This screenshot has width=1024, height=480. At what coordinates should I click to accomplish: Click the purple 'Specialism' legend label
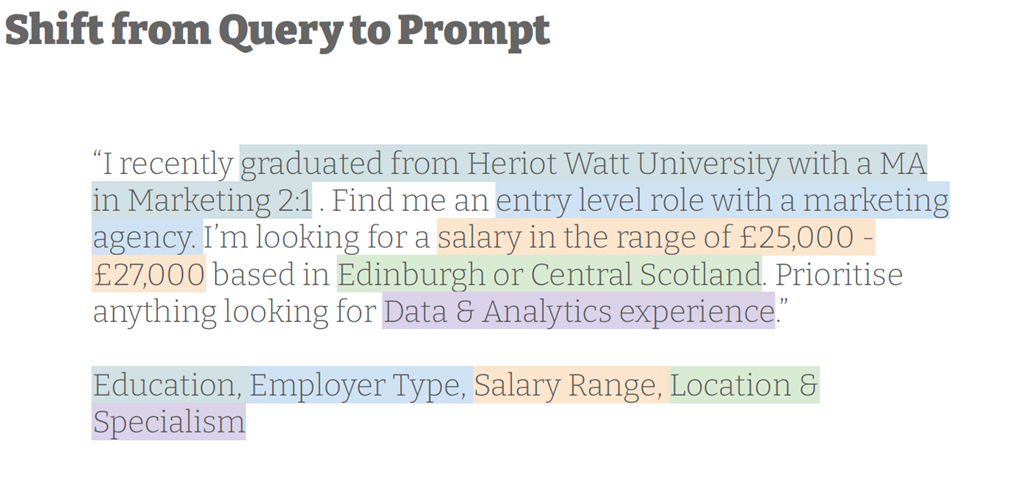tap(168, 422)
